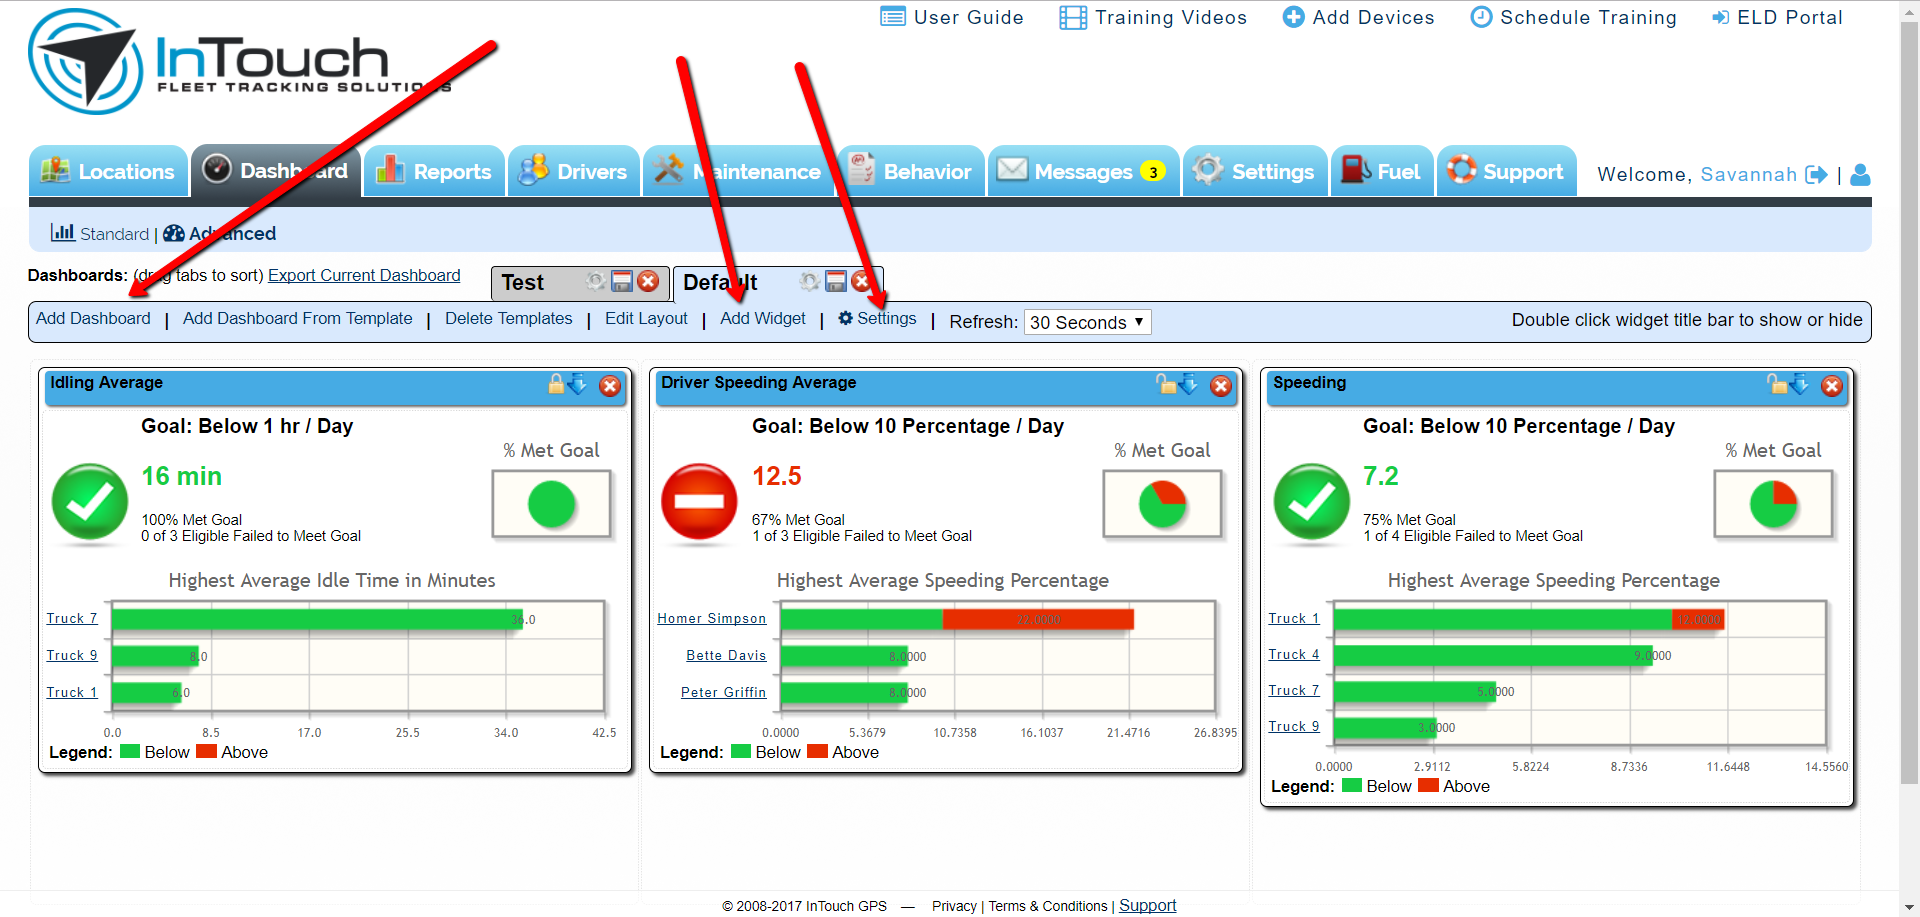Toggle the padlock on the Idling Average widget
The height and width of the screenshot is (917, 1920).
coord(556,385)
